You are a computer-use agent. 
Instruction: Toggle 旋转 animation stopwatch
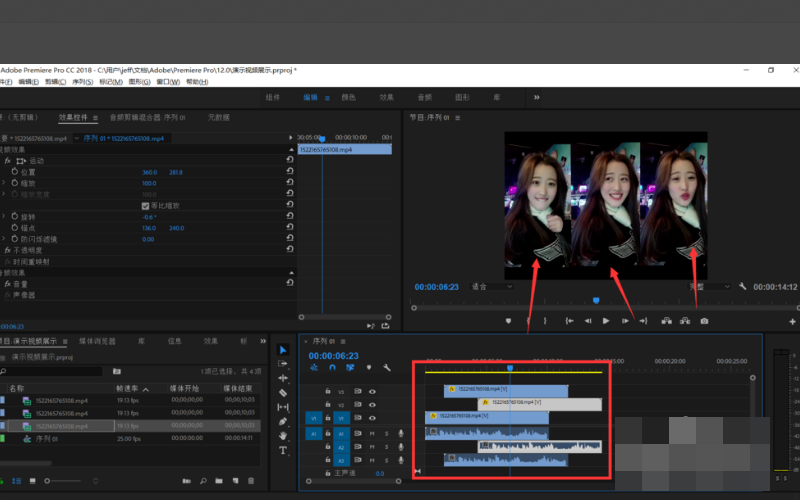(x=15, y=216)
